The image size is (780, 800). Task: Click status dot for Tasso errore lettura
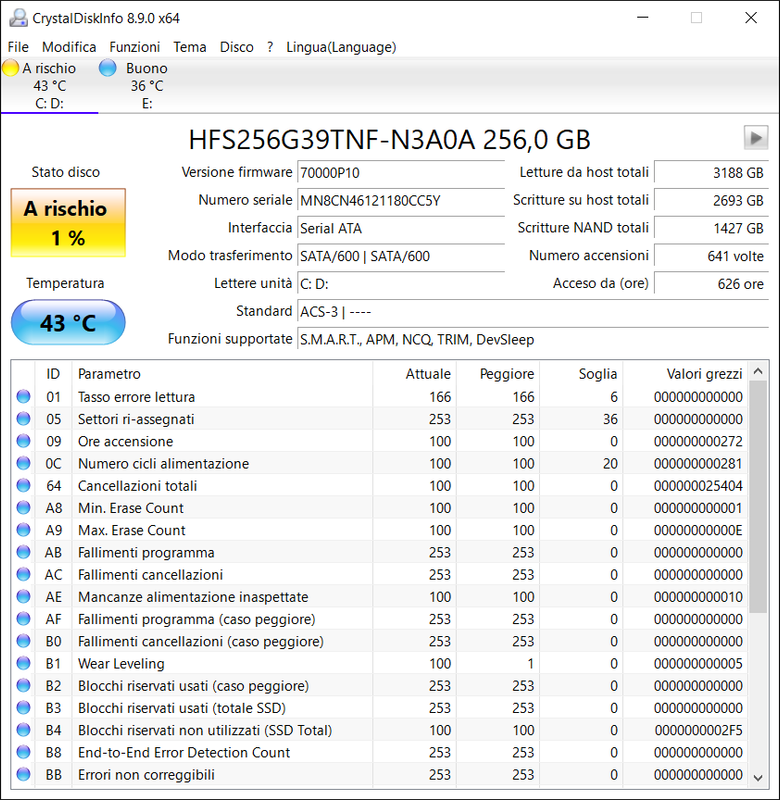(23, 396)
